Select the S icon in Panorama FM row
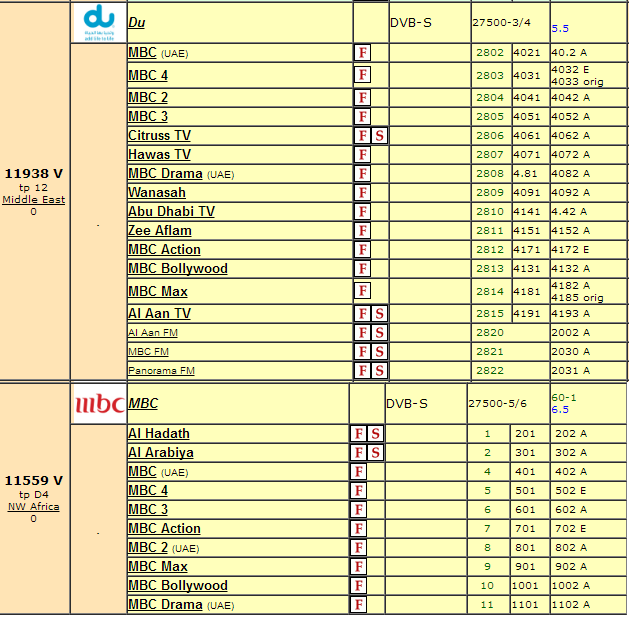 click(x=379, y=371)
